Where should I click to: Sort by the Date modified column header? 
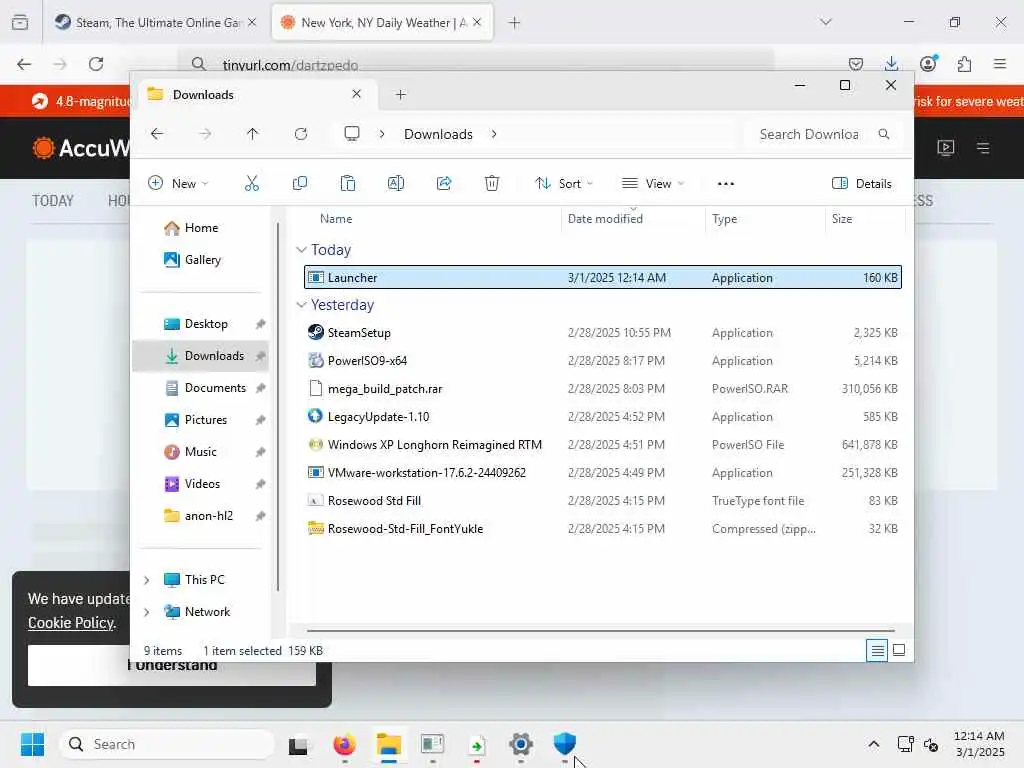coord(633,219)
